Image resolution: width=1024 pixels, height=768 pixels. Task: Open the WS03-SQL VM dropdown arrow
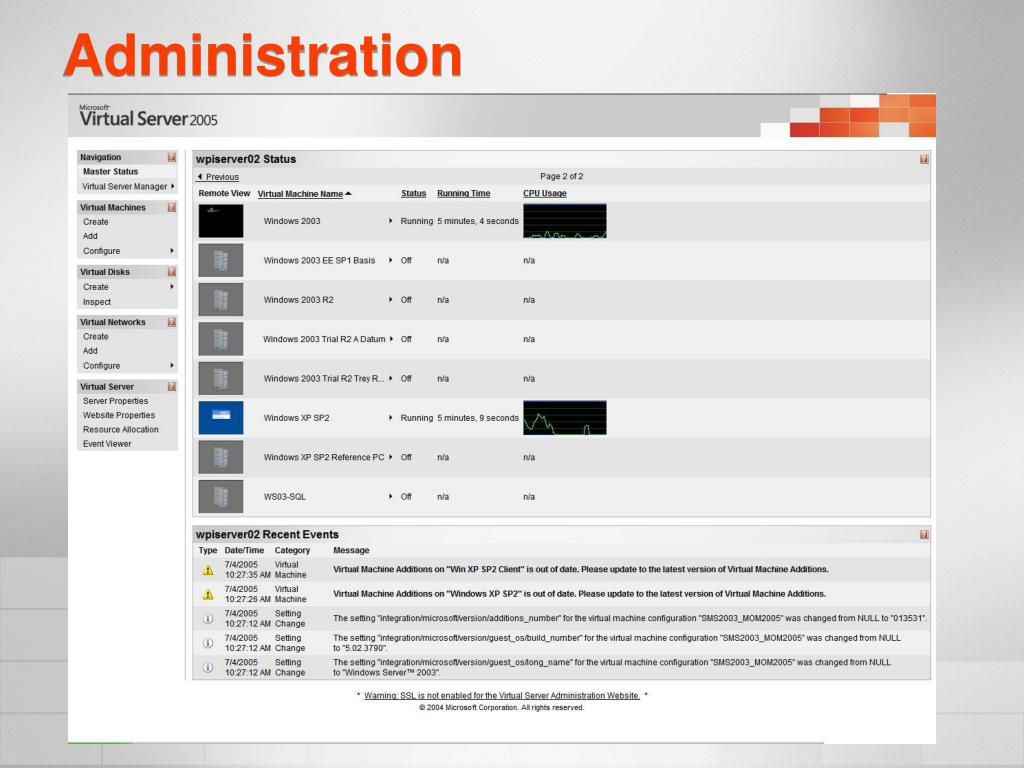click(391, 497)
